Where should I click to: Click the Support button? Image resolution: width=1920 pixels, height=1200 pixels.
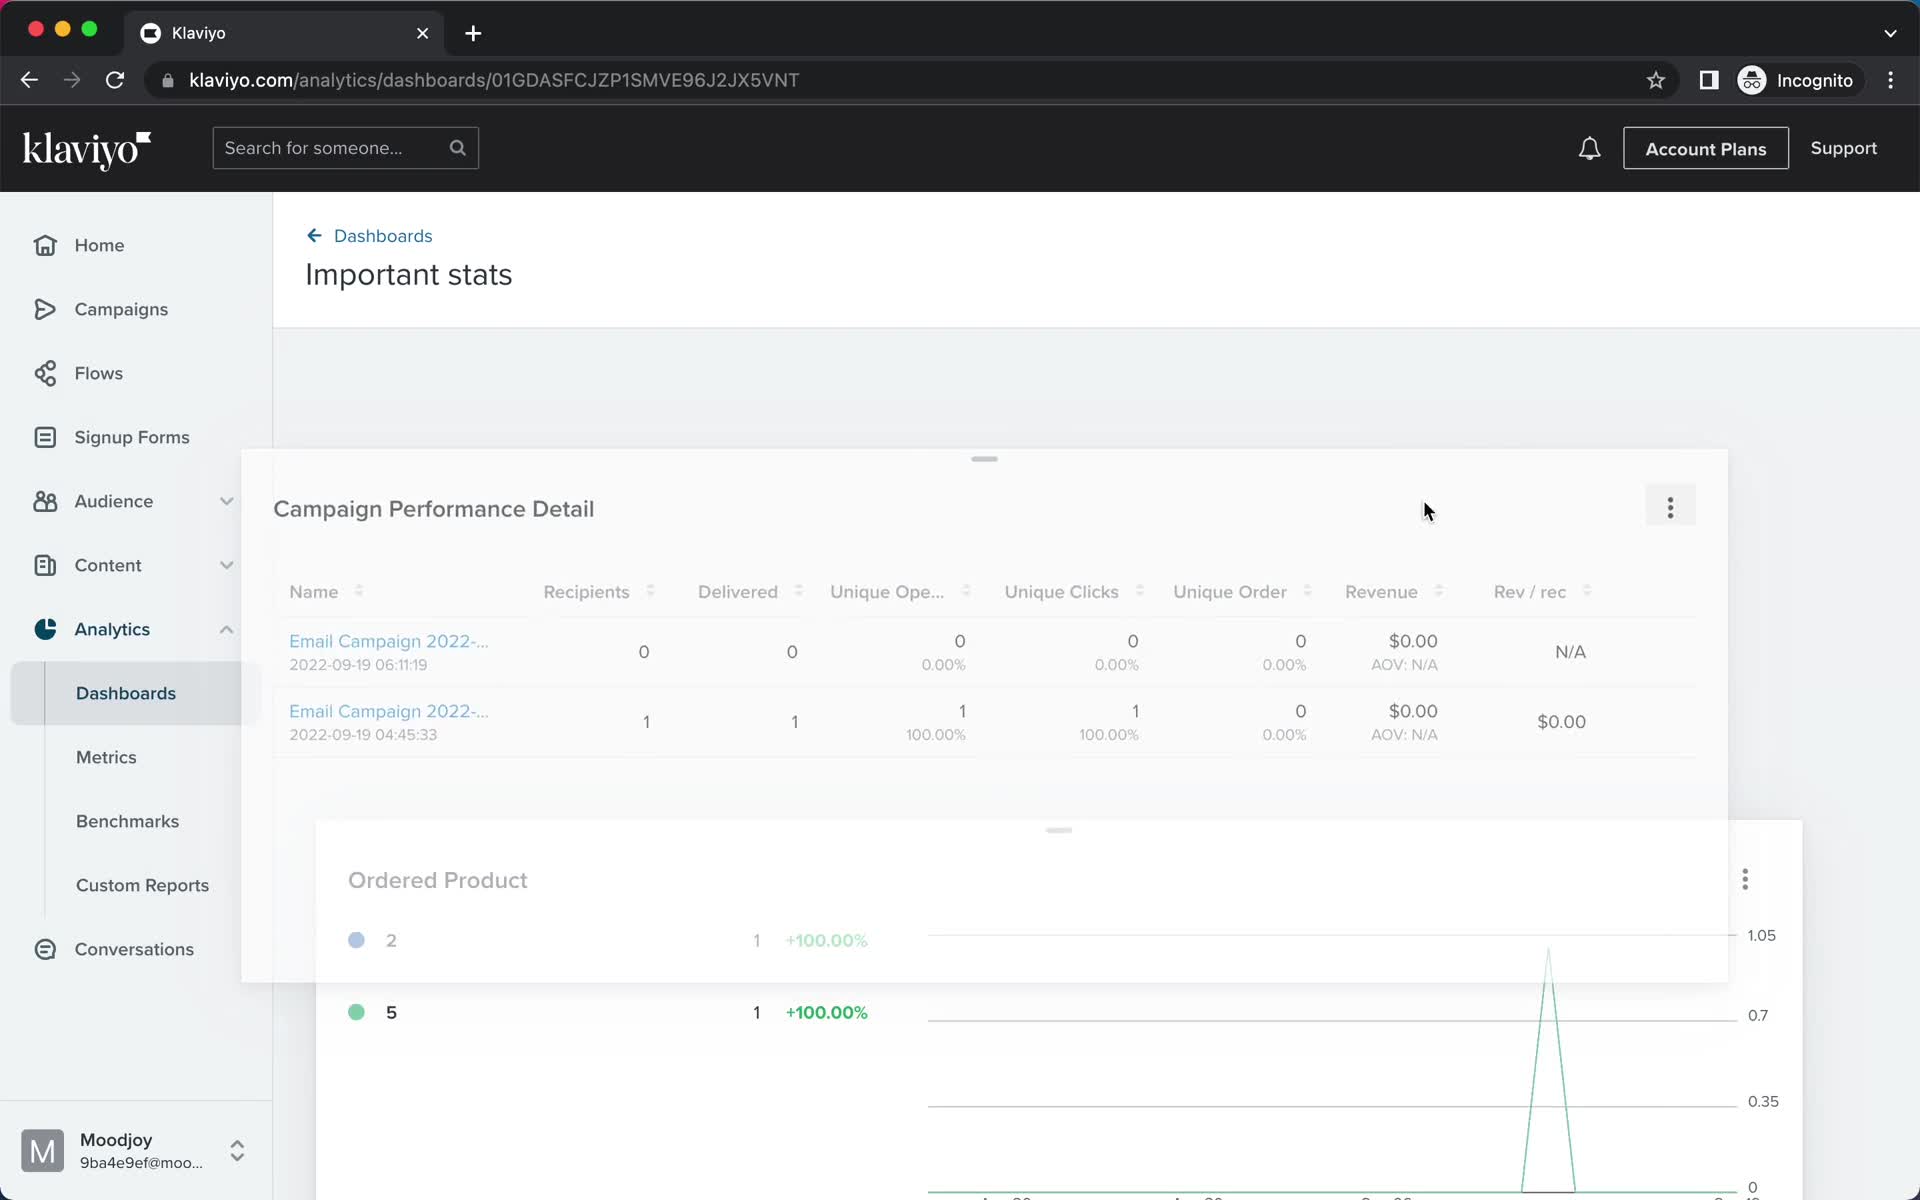(x=1844, y=148)
